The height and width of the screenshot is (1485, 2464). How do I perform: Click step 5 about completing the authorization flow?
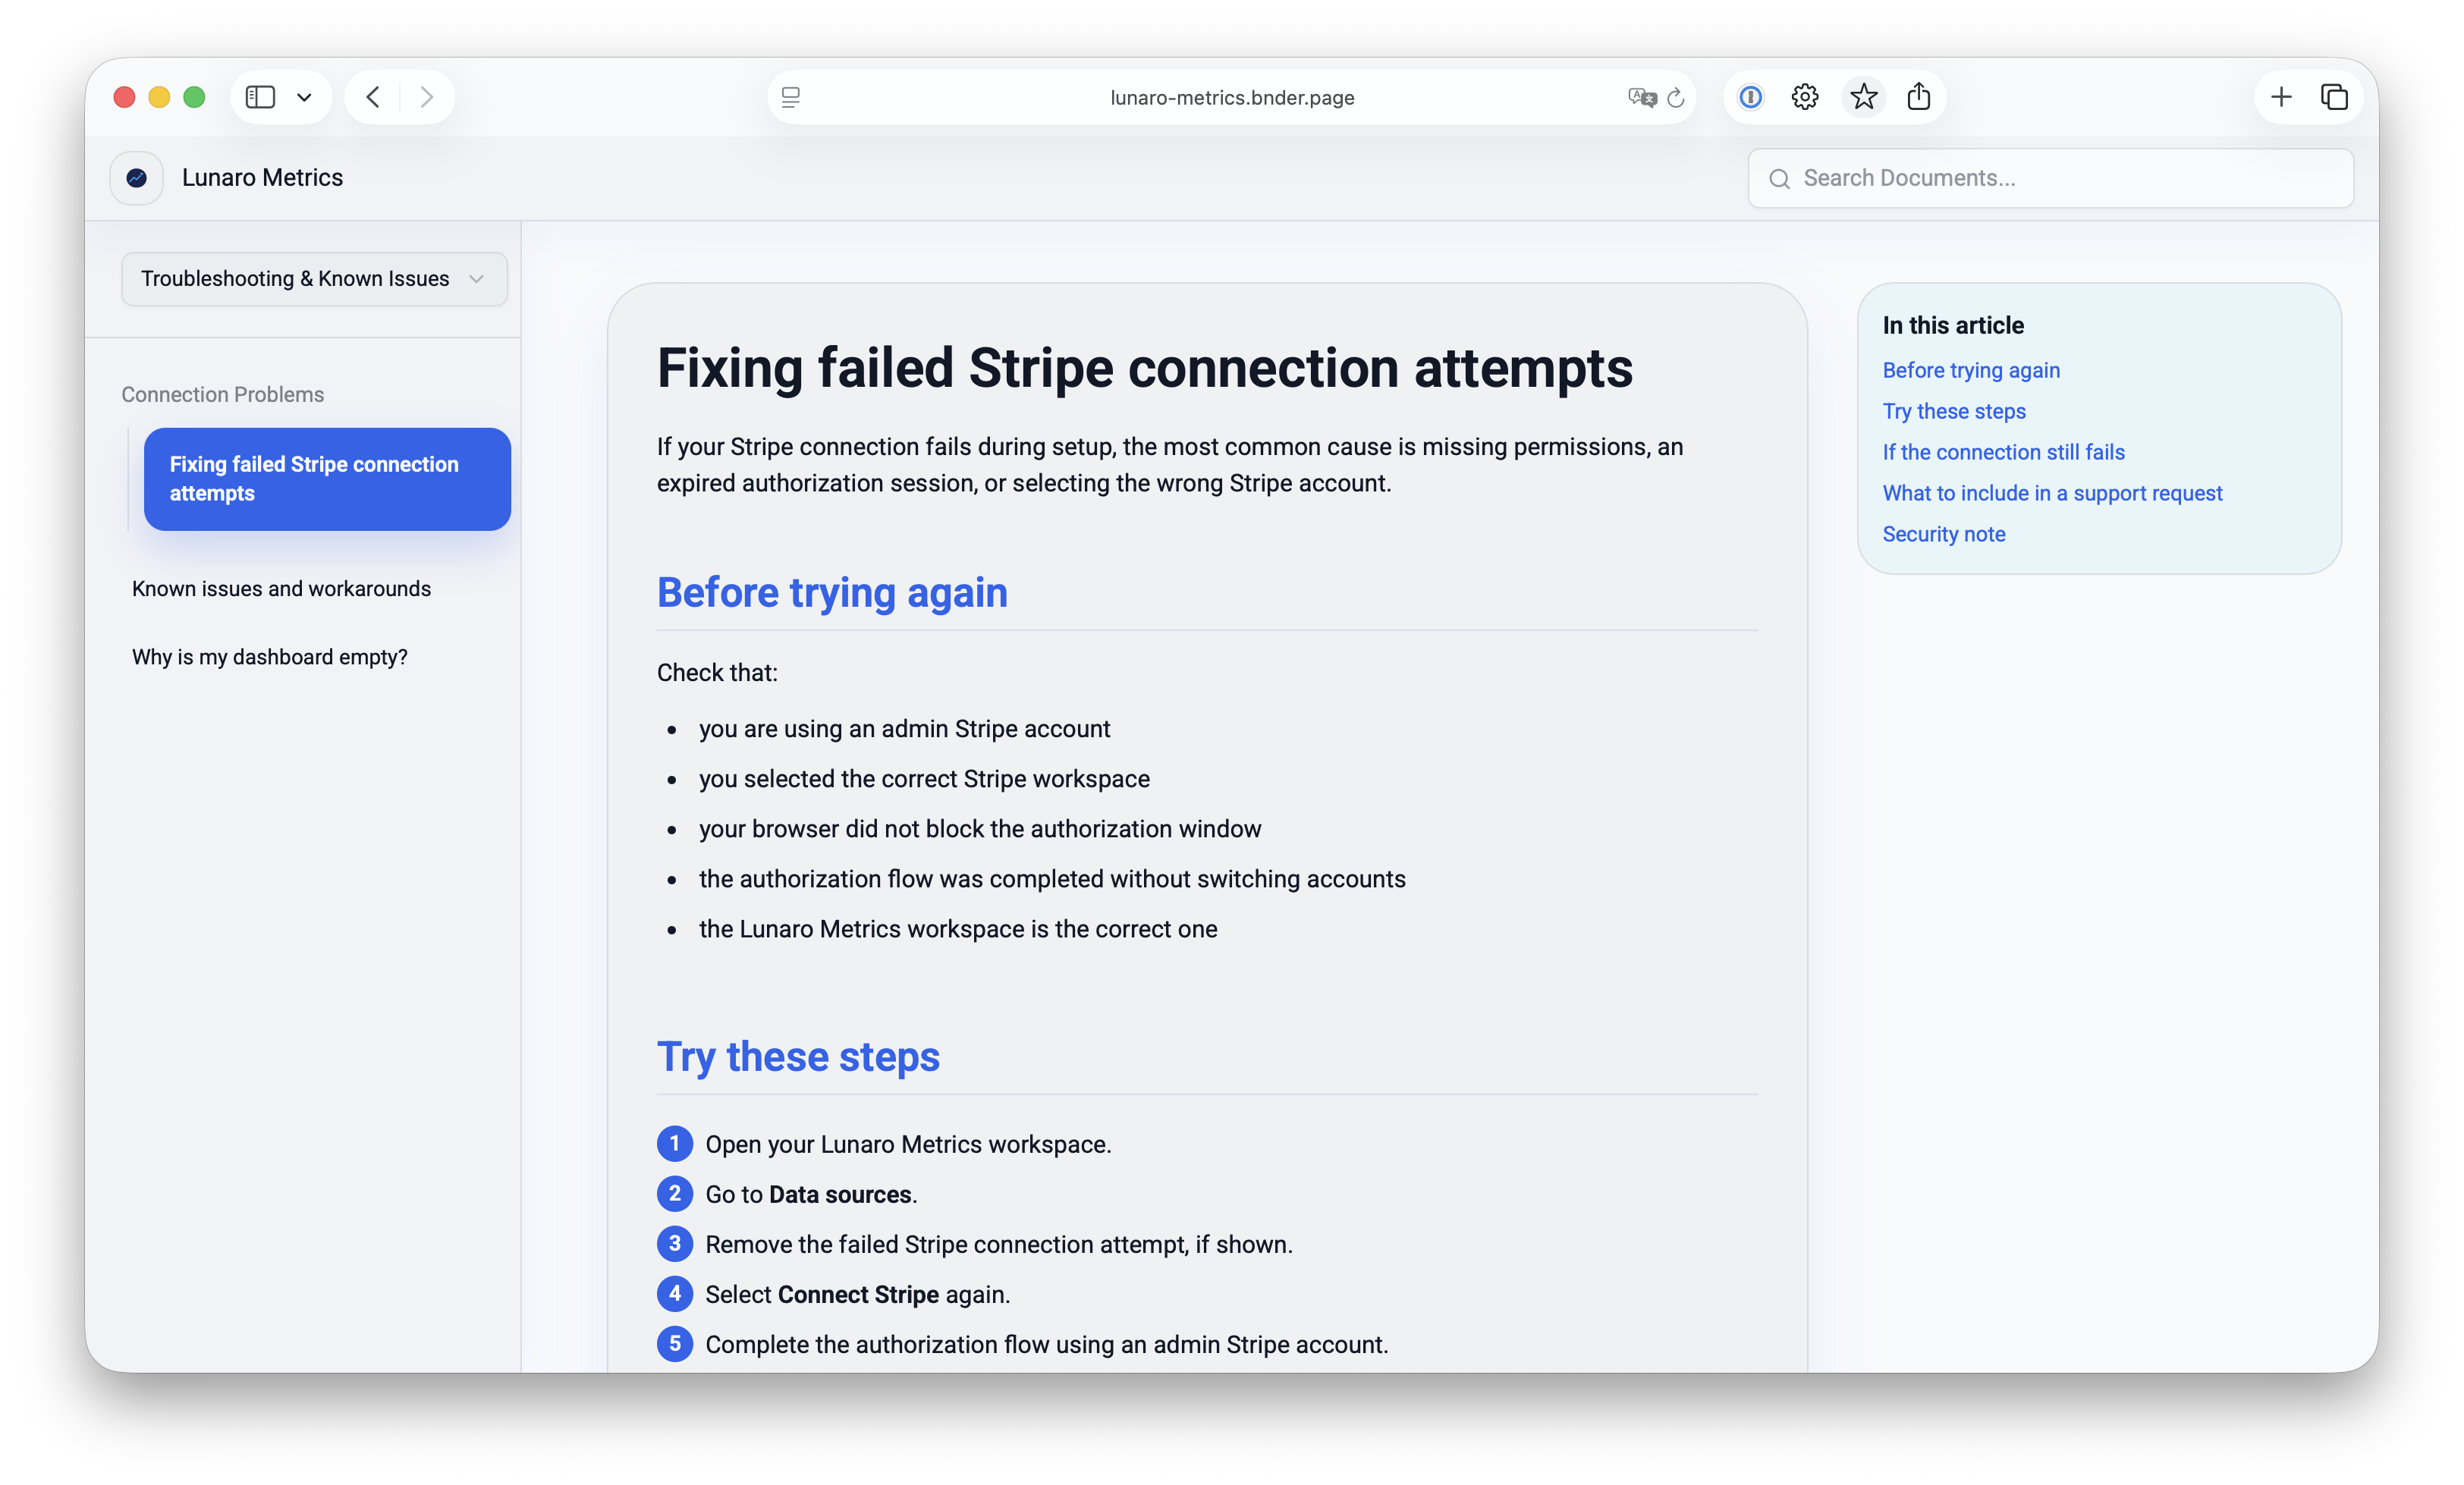(1047, 1344)
